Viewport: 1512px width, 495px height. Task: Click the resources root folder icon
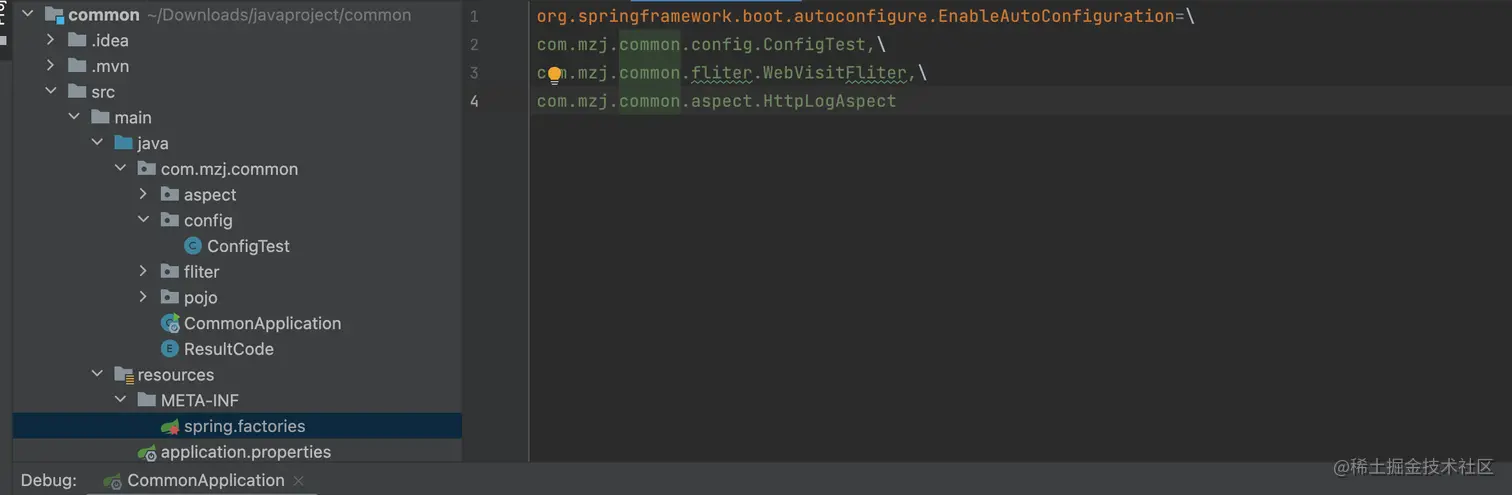(x=123, y=375)
